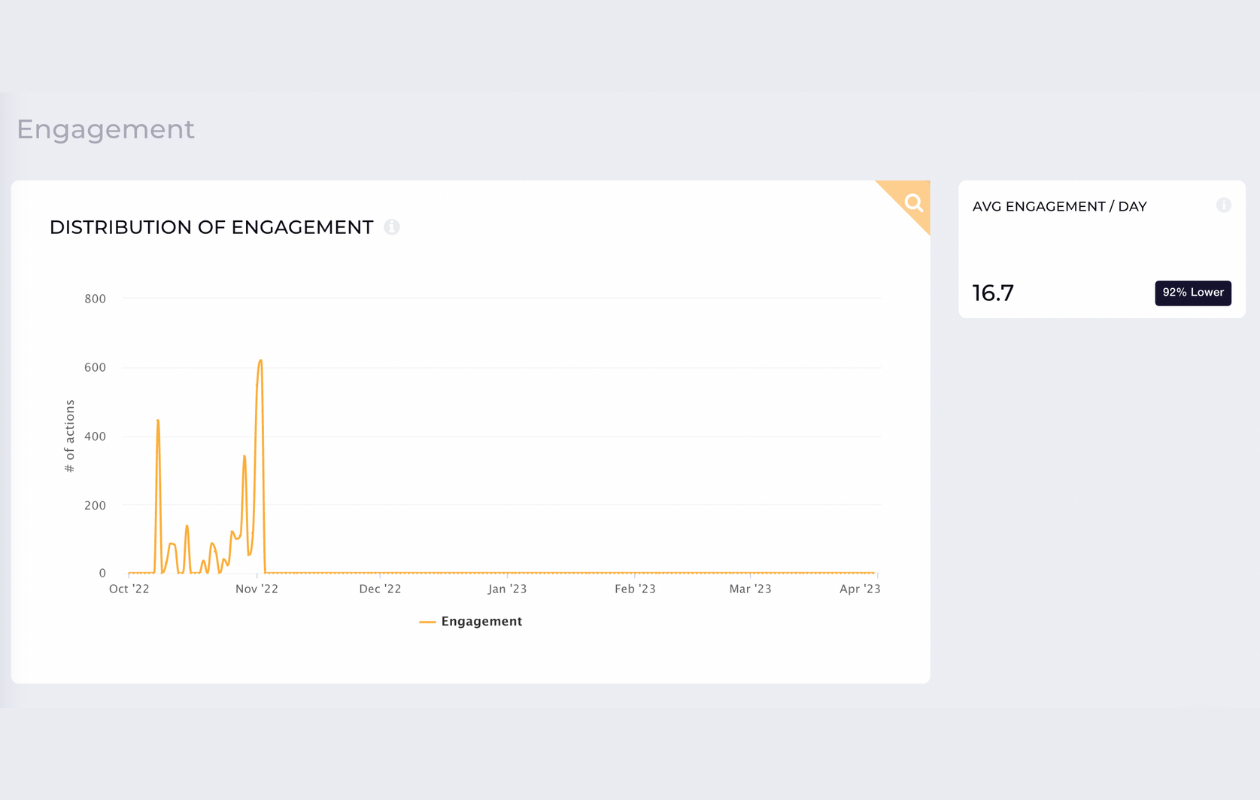This screenshot has width=1260, height=800.
Task: Click the Mar '23 axis label
Action: tap(750, 589)
